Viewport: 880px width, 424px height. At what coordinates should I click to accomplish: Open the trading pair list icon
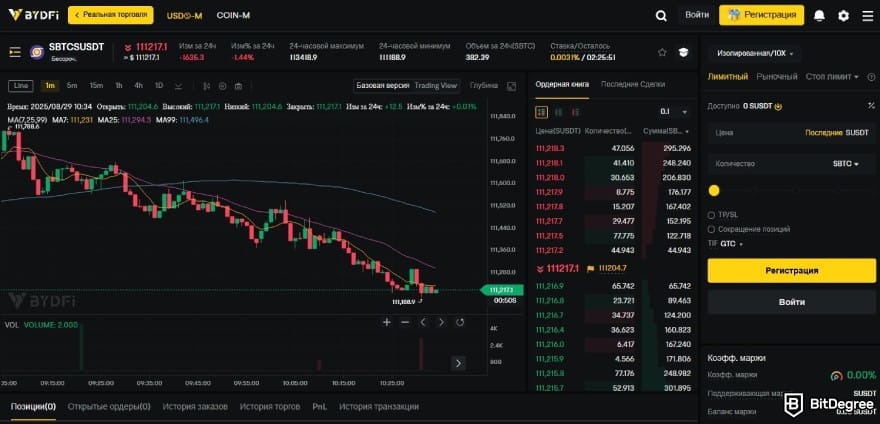tap(15, 52)
